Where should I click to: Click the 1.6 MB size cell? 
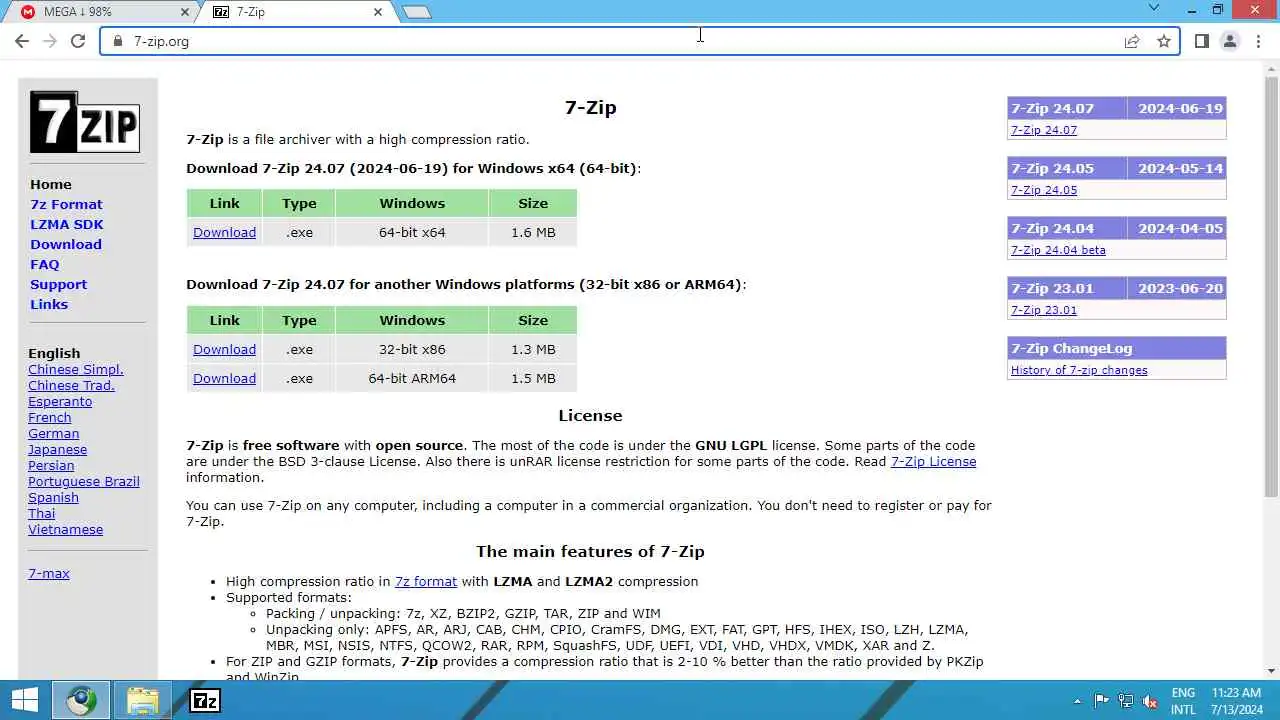pyautogui.click(x=533, y=232)
